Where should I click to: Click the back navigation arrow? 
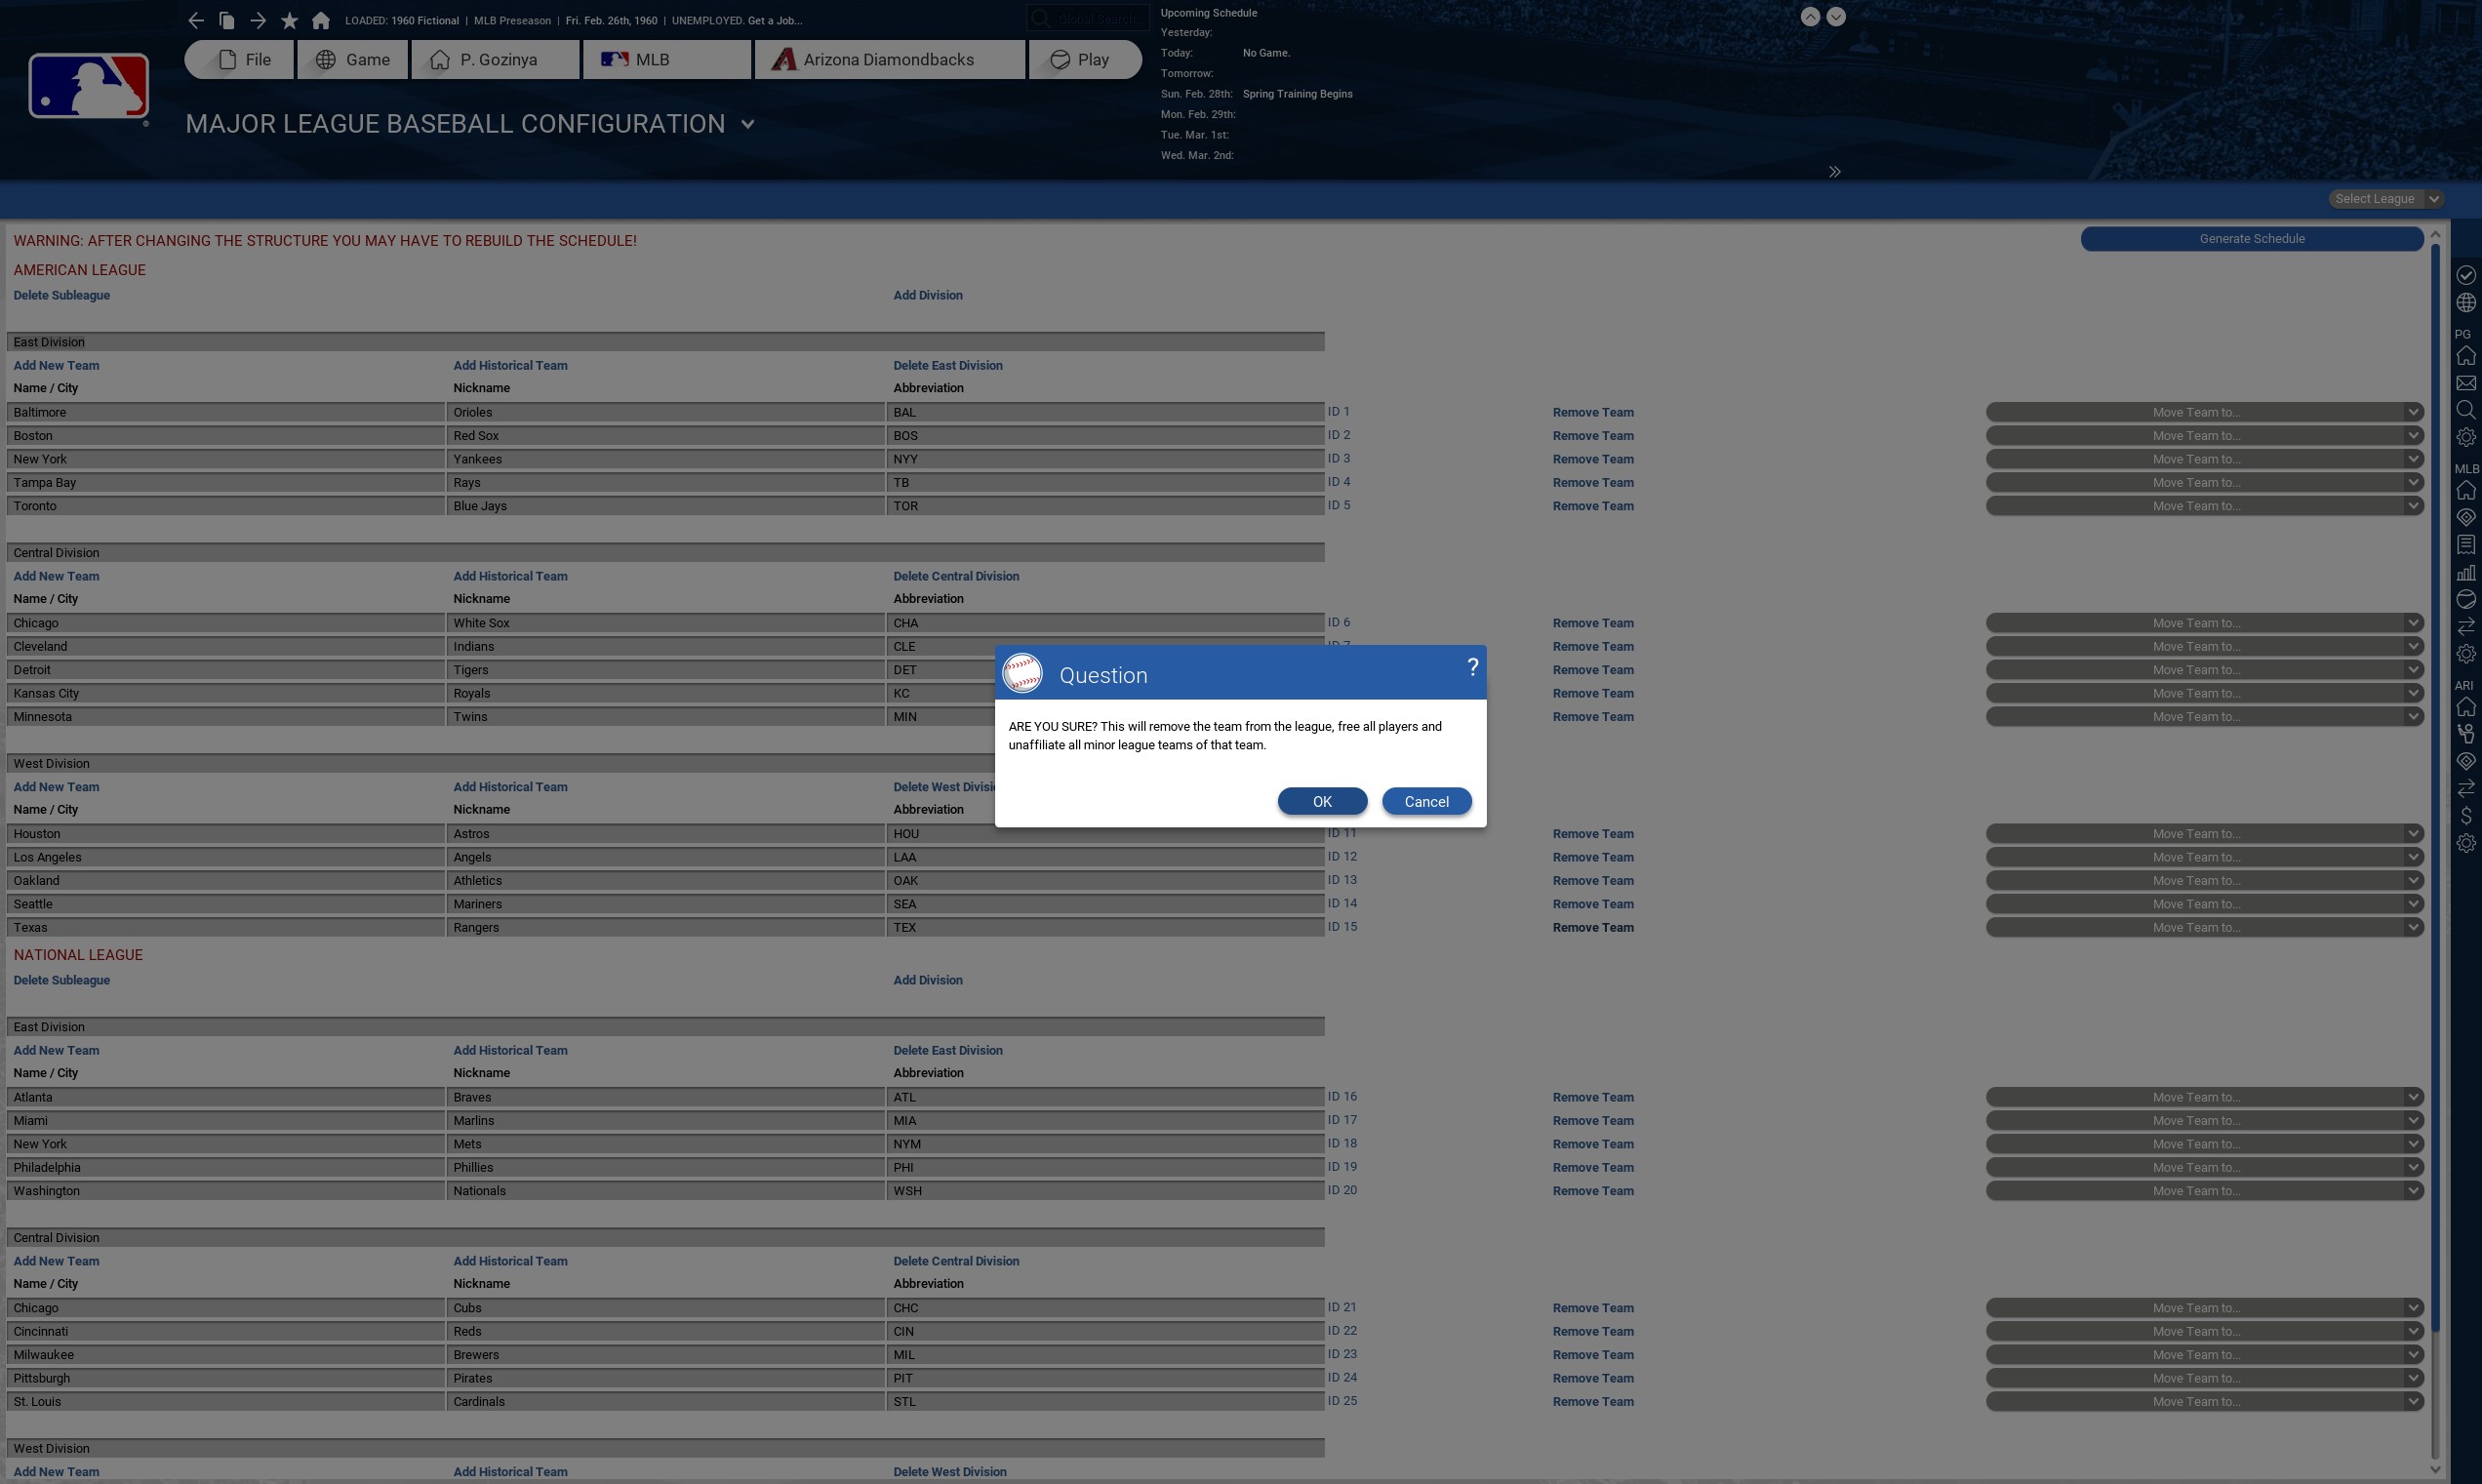pyautogui.click(x=196, y=20)
